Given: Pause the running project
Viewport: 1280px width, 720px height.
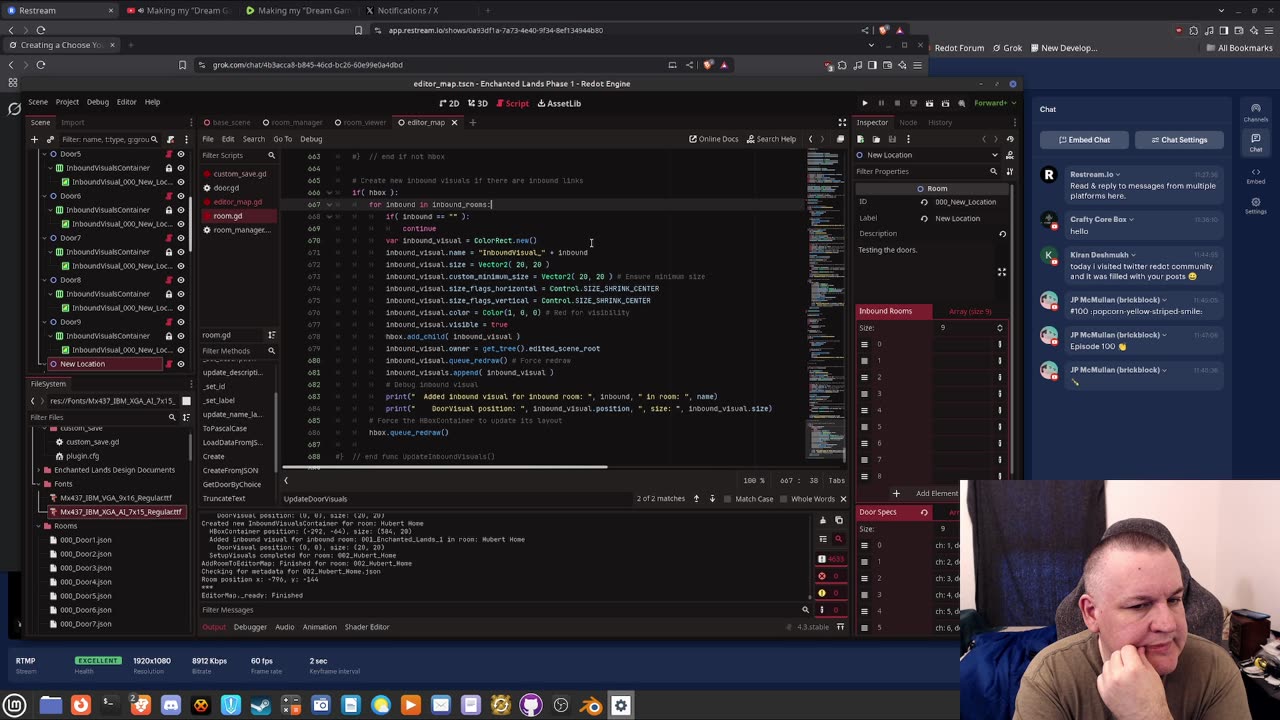Looking at the screenshot, I should pos(881,103).
